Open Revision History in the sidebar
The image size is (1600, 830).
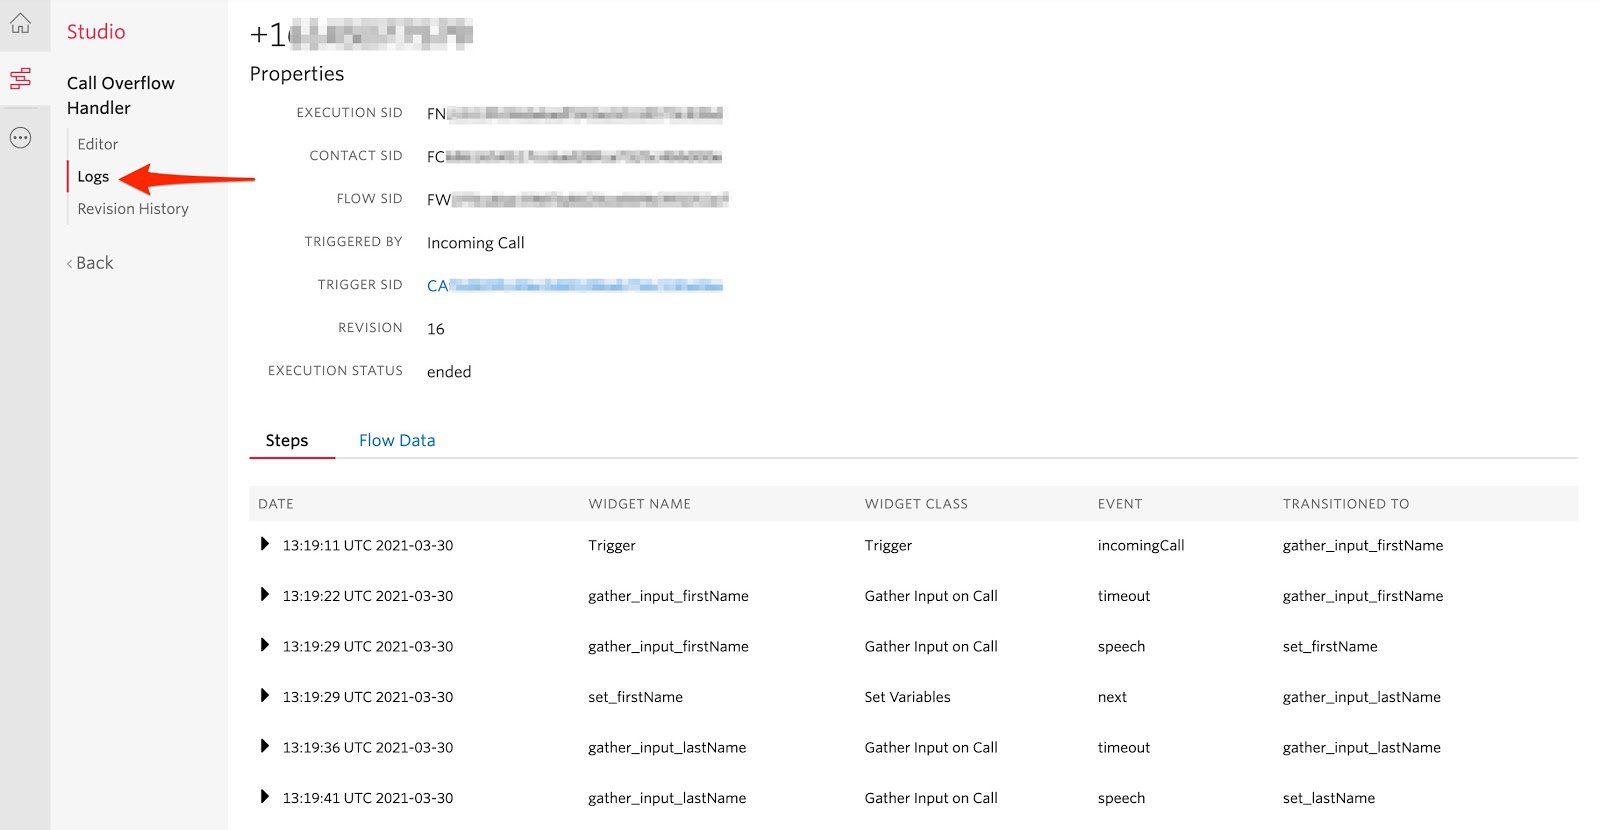[133, 209]
